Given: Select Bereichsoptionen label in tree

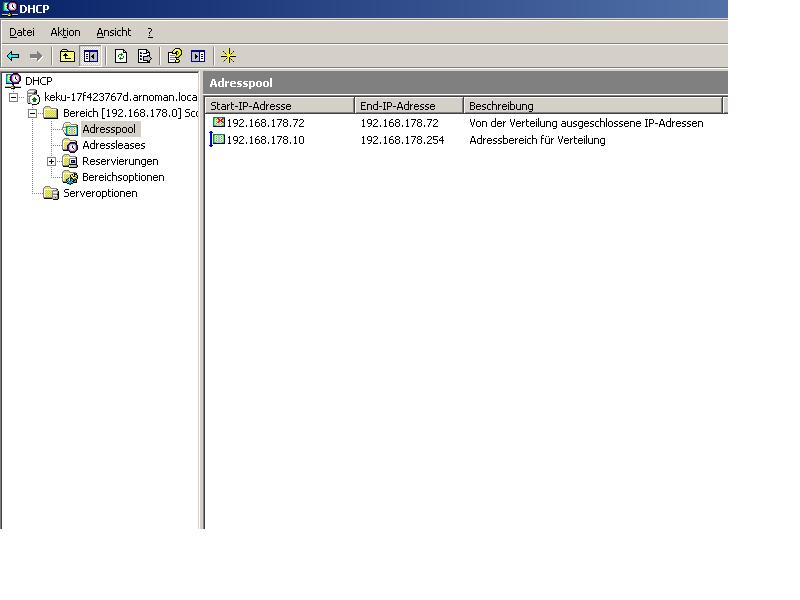Looking at the screenshot, I should click(123, 178).
